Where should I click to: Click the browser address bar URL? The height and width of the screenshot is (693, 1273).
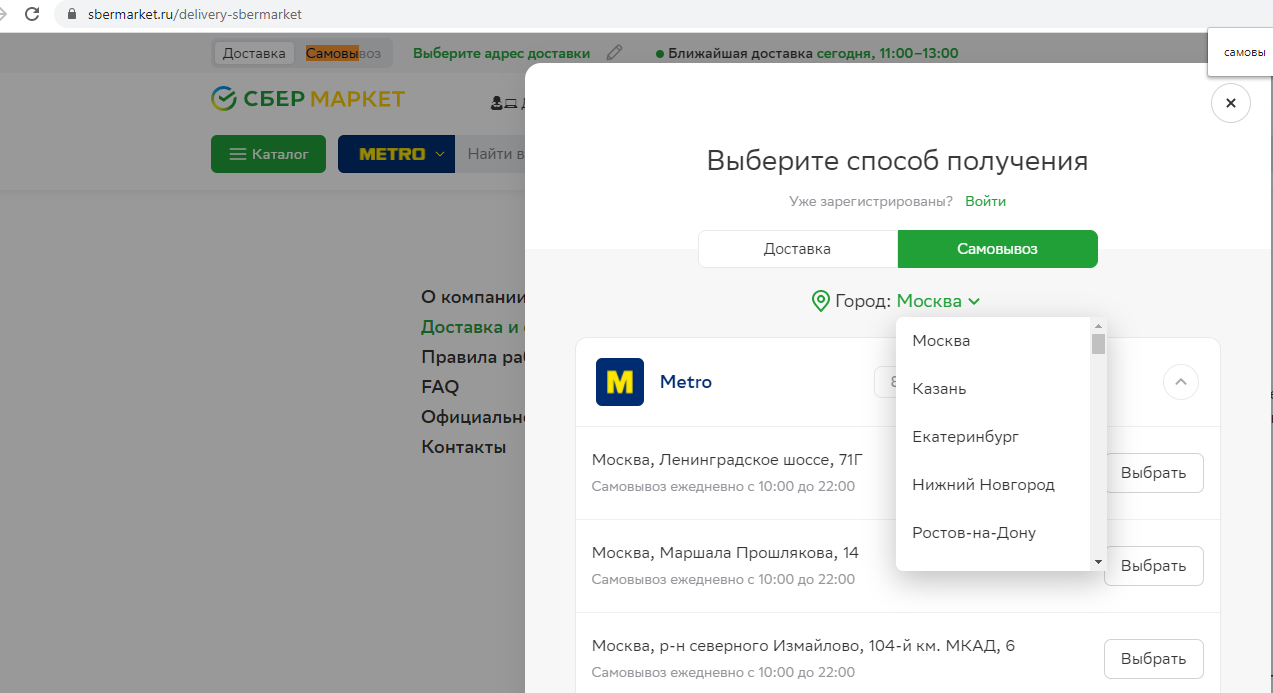193,15
